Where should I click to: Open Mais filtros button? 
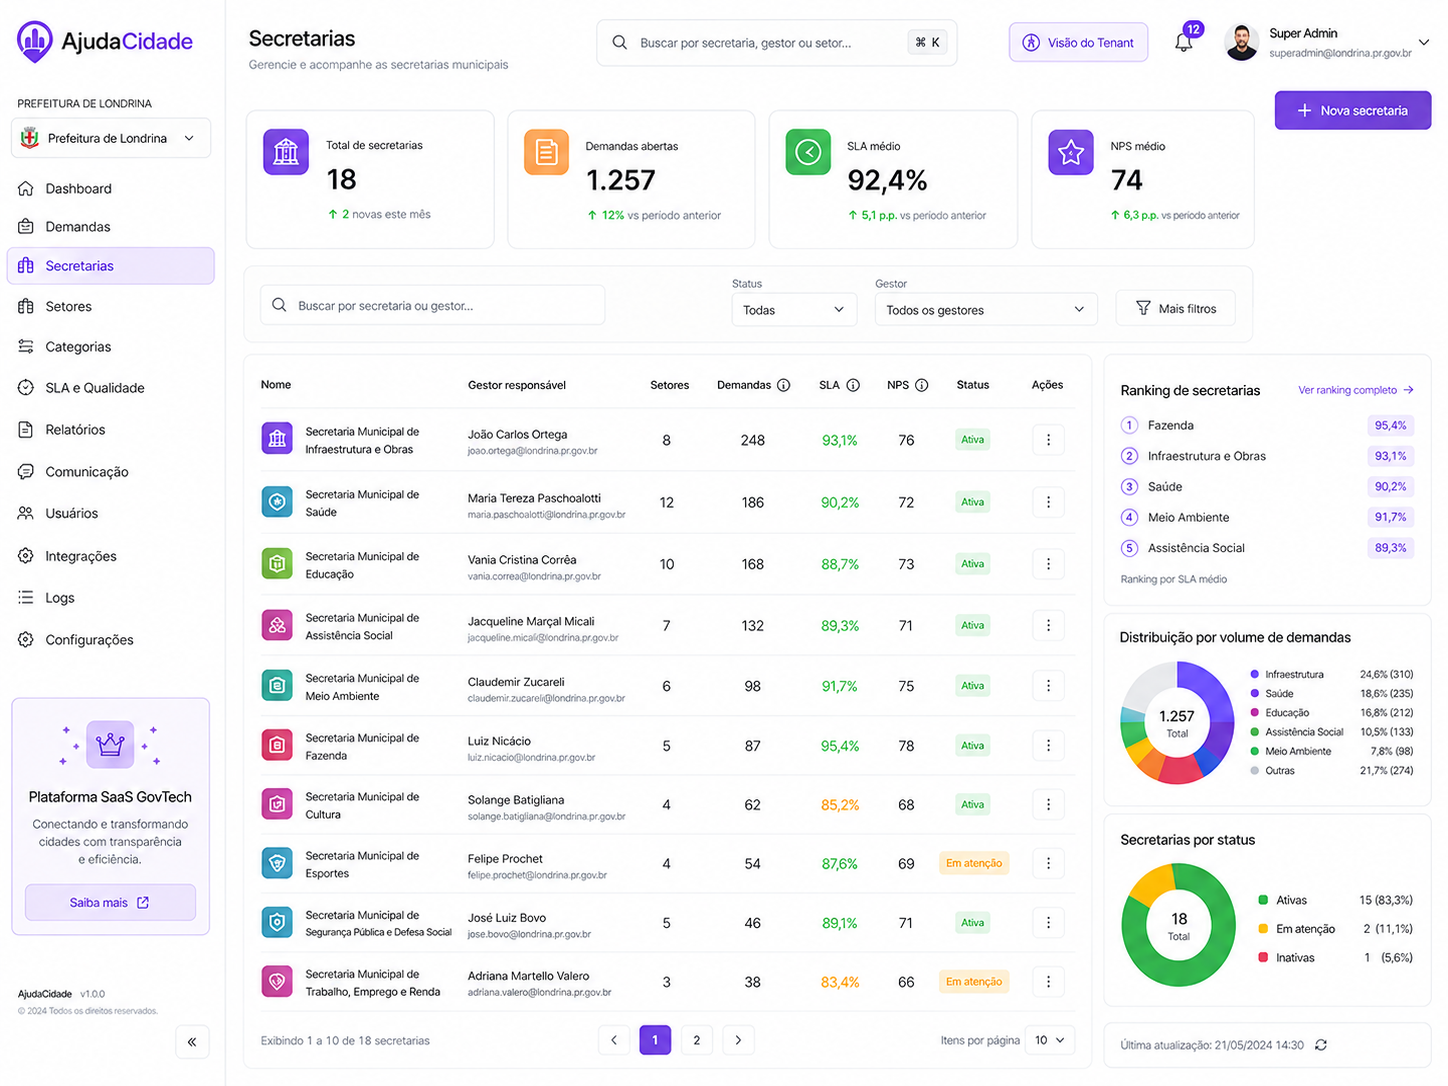pos(1176,309)
